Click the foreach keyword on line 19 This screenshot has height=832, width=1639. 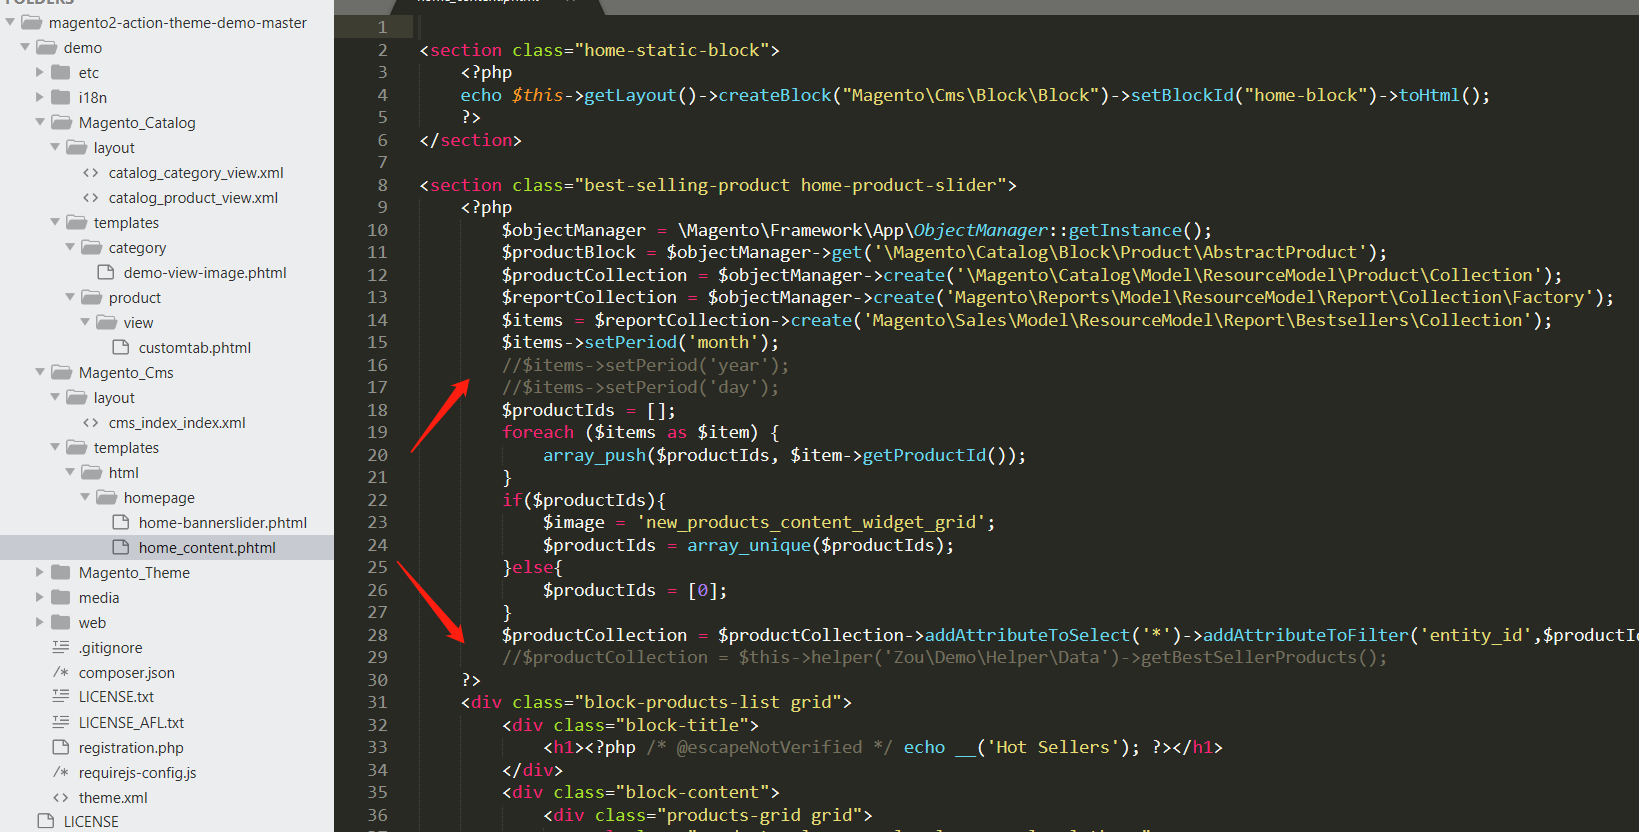538,432
